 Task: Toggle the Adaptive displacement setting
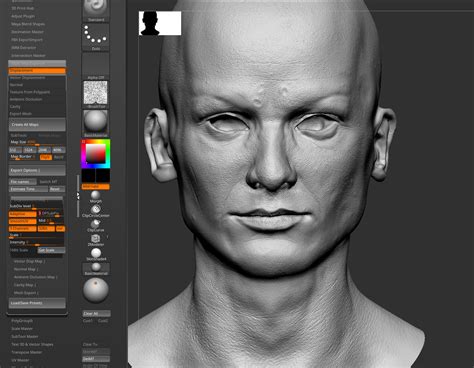point(23,214)
